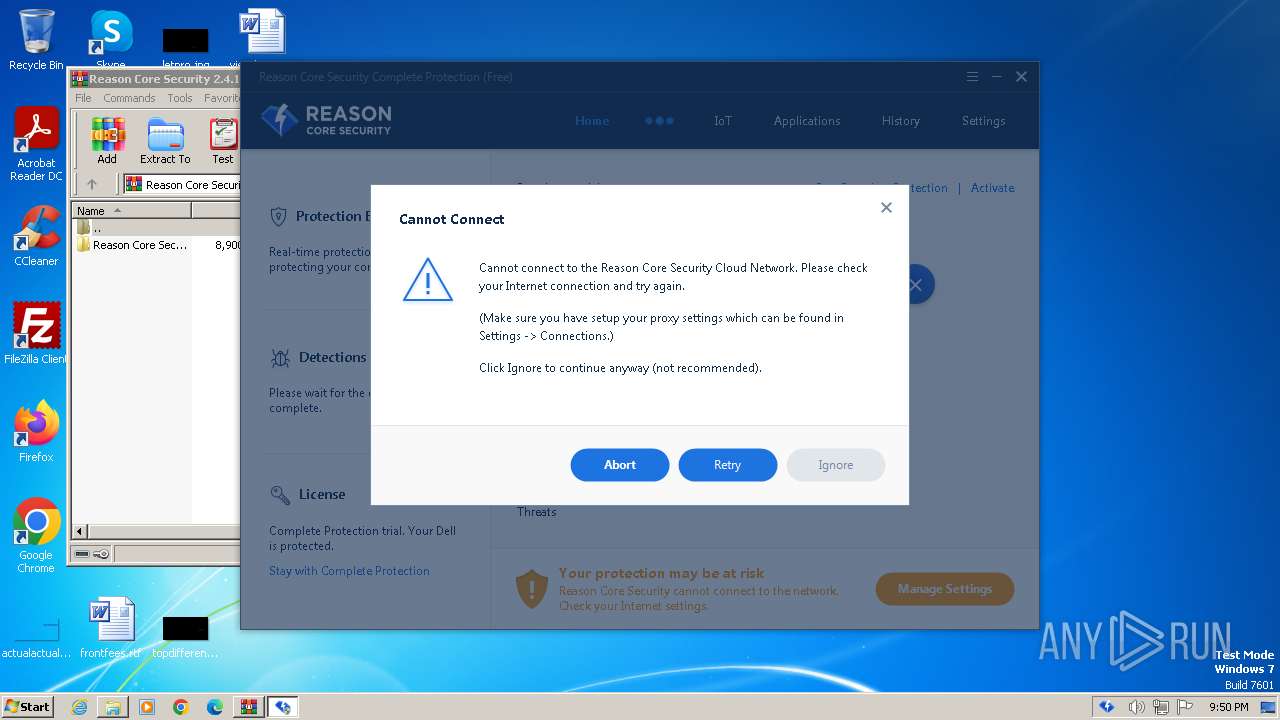Open the IoT tab
The image size is (1280, 720).
coord(723,121)
